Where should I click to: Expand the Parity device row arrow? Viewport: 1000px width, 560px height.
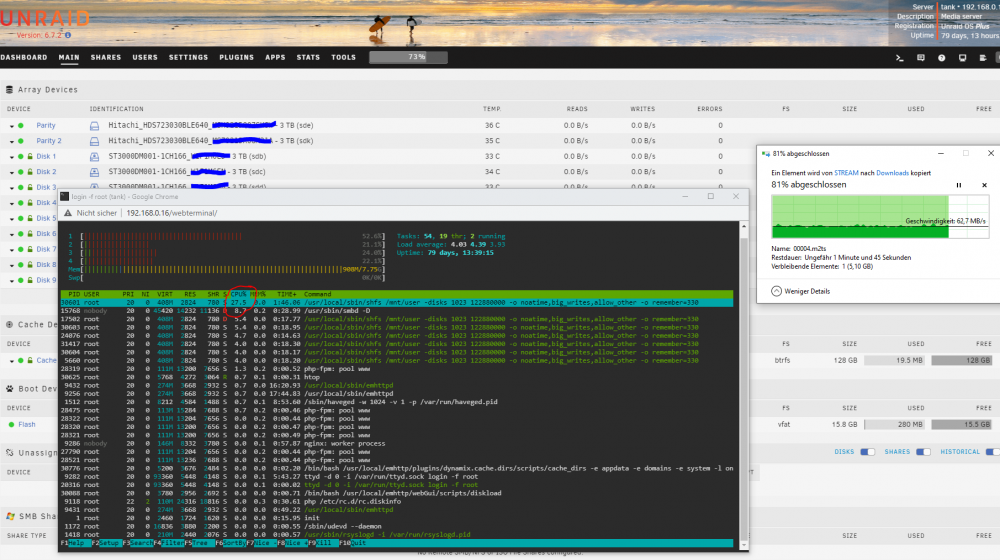pos(11,126)
